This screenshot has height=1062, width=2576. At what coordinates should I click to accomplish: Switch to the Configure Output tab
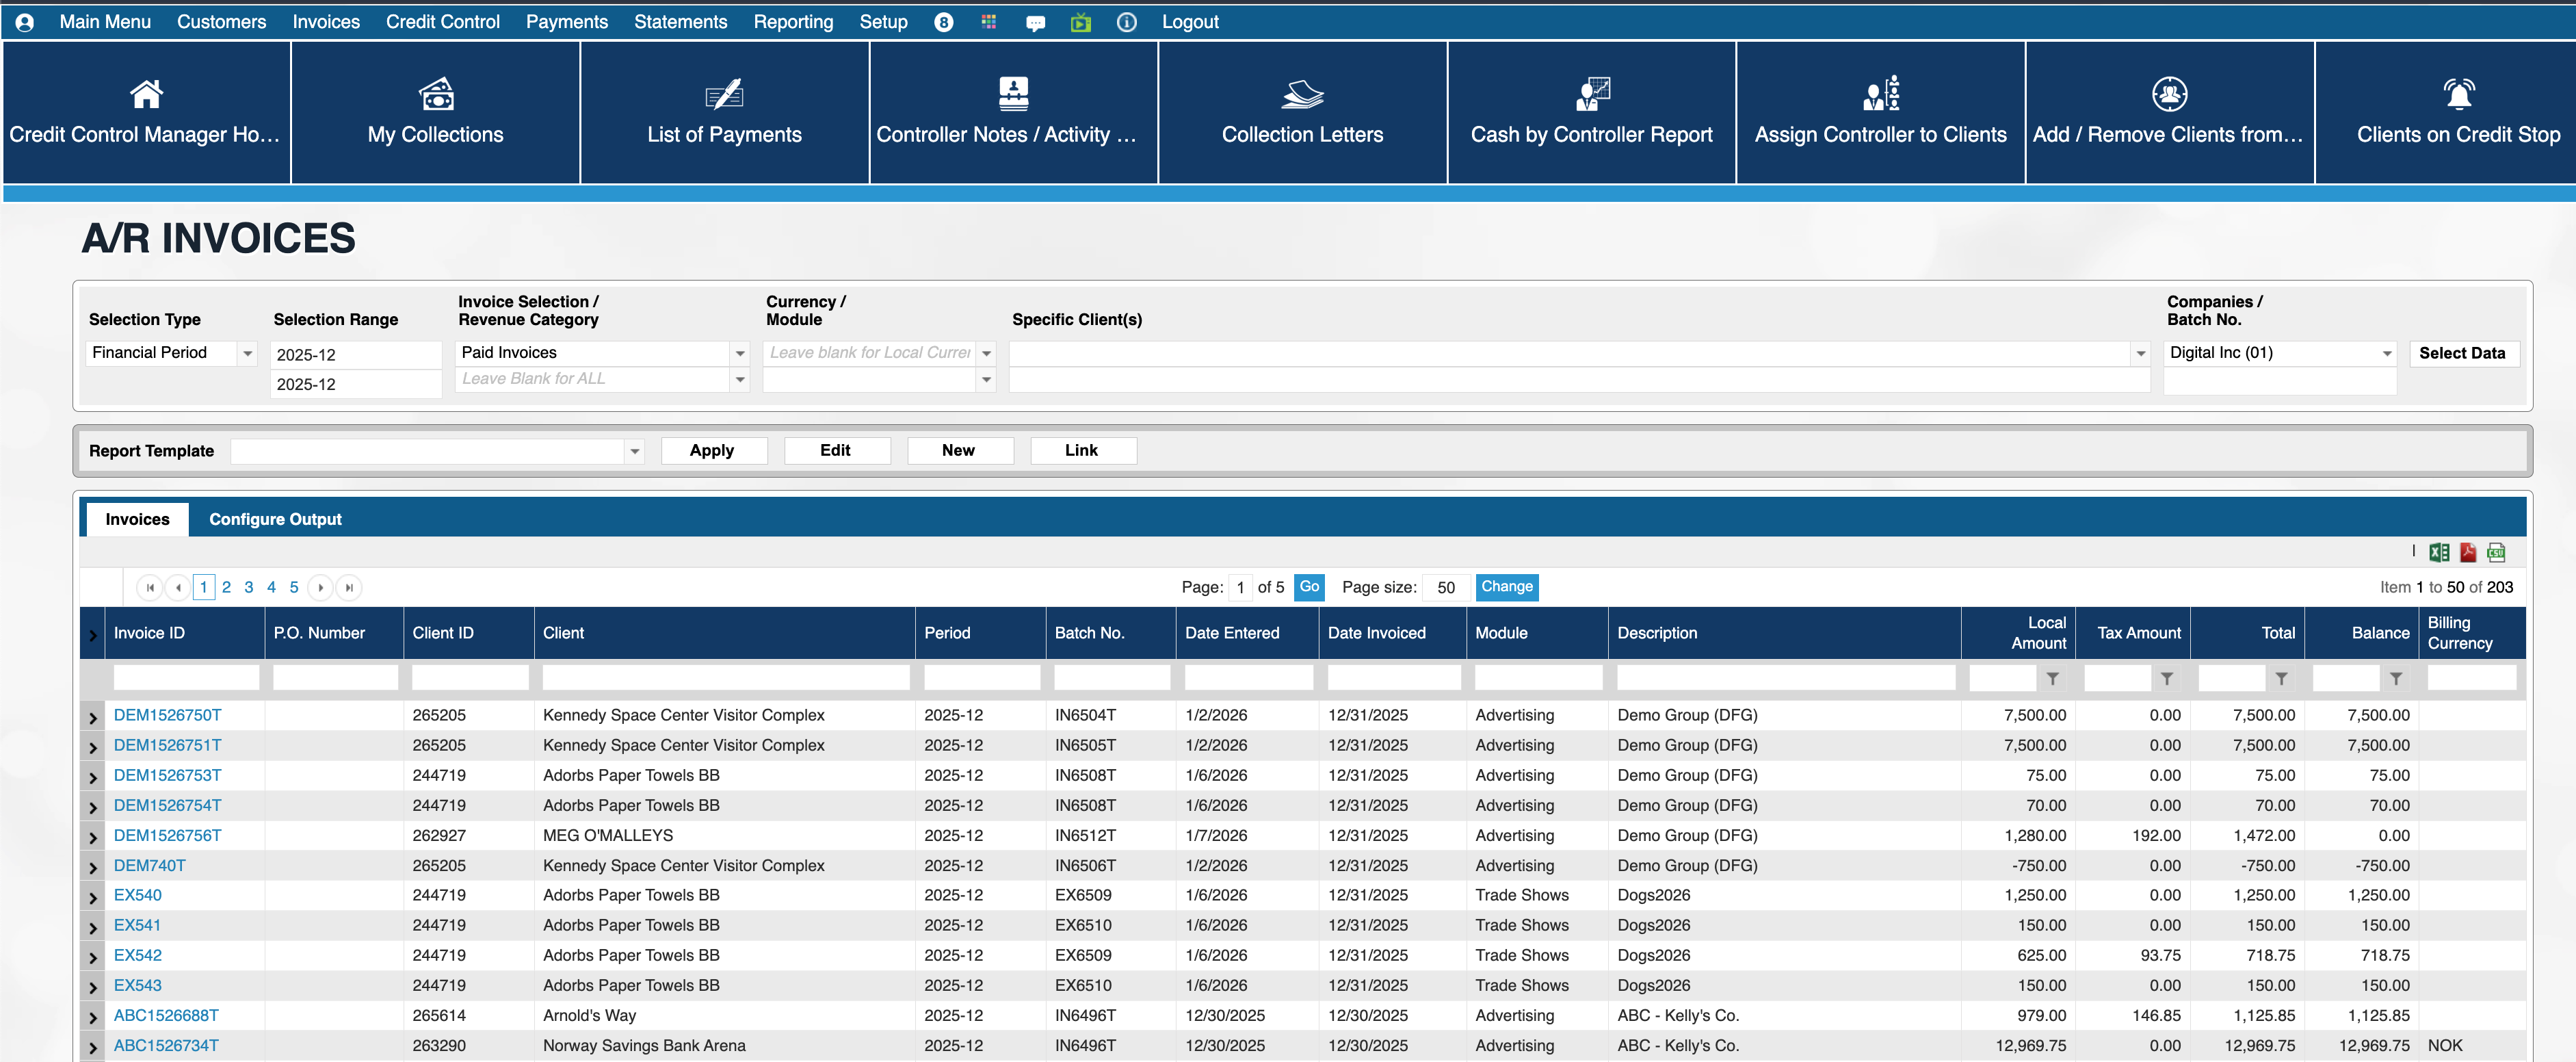(x=275, y=519)
